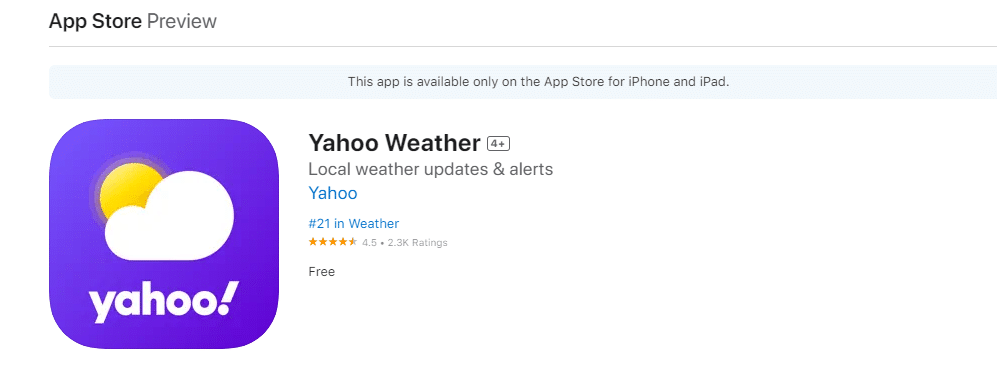Click the 4+ age rating badge
This screenshot has width=997, height=381.
(498, 144)
